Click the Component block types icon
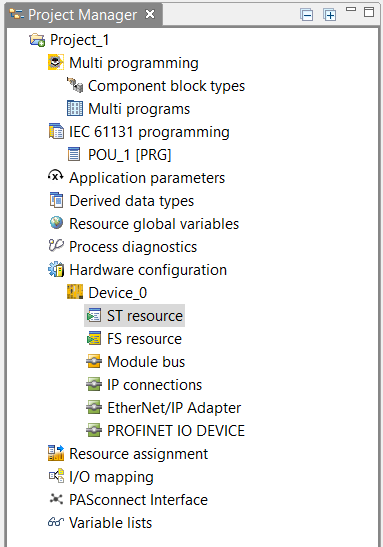This screenshot has width=383, height=547. (75, 85)
